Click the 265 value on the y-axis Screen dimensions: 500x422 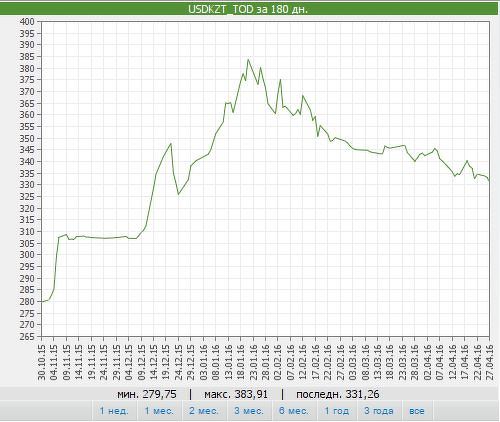point(27,336)
